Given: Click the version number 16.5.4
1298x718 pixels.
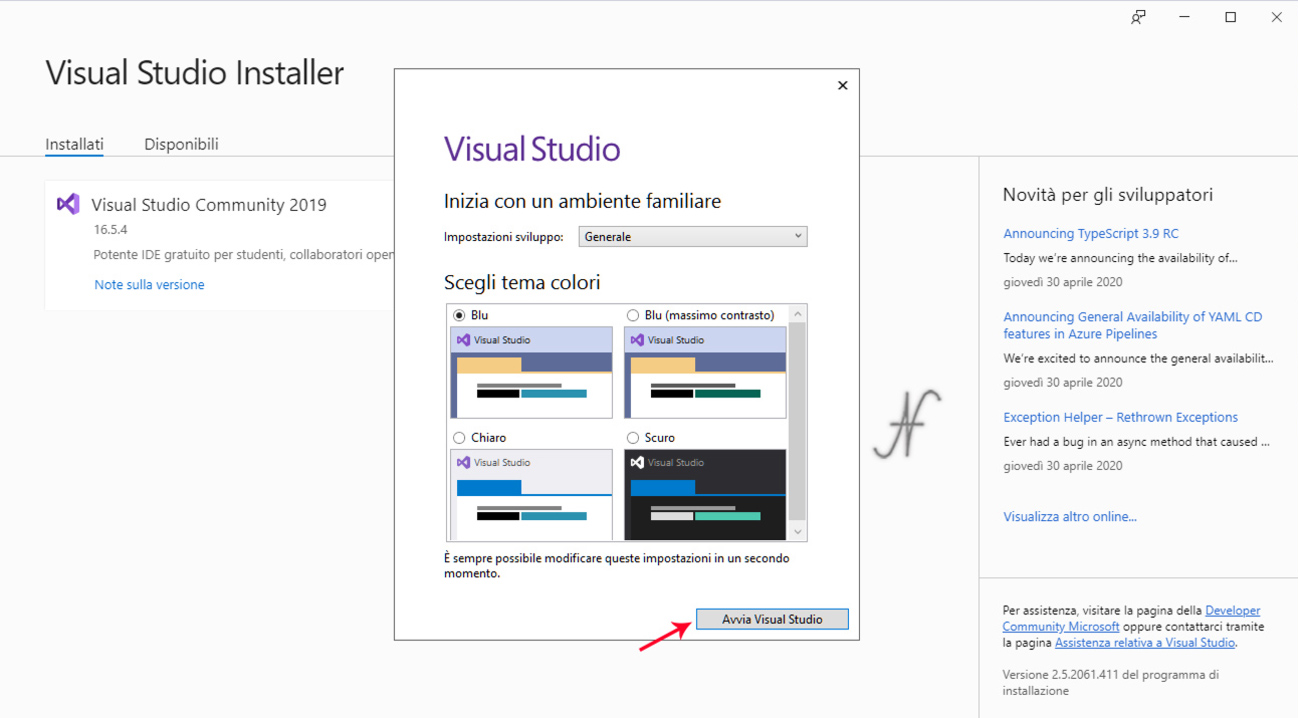Looking at the screenshot, I should pos(111,230).
